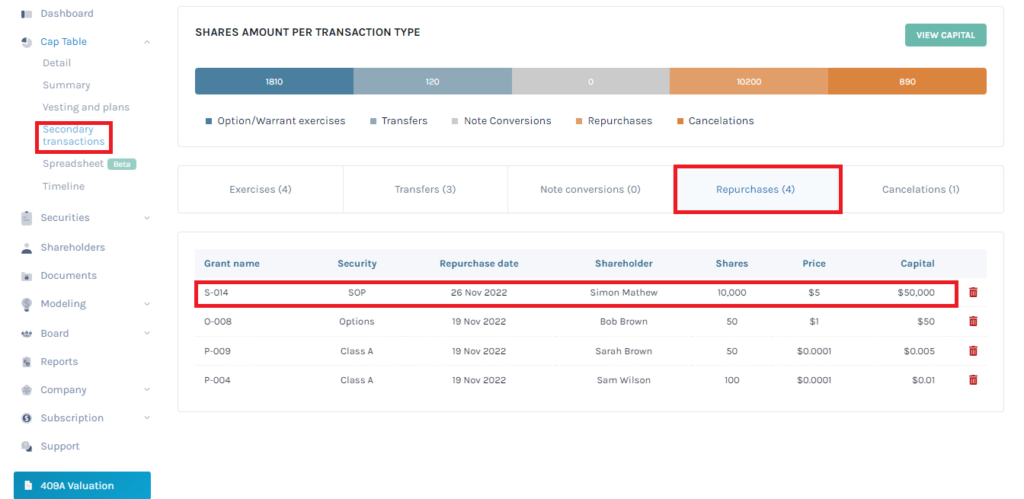This screenshot has width=1024, height=499.
Task: Click the VIEW CAPITAL button
Action: (945, 35)
